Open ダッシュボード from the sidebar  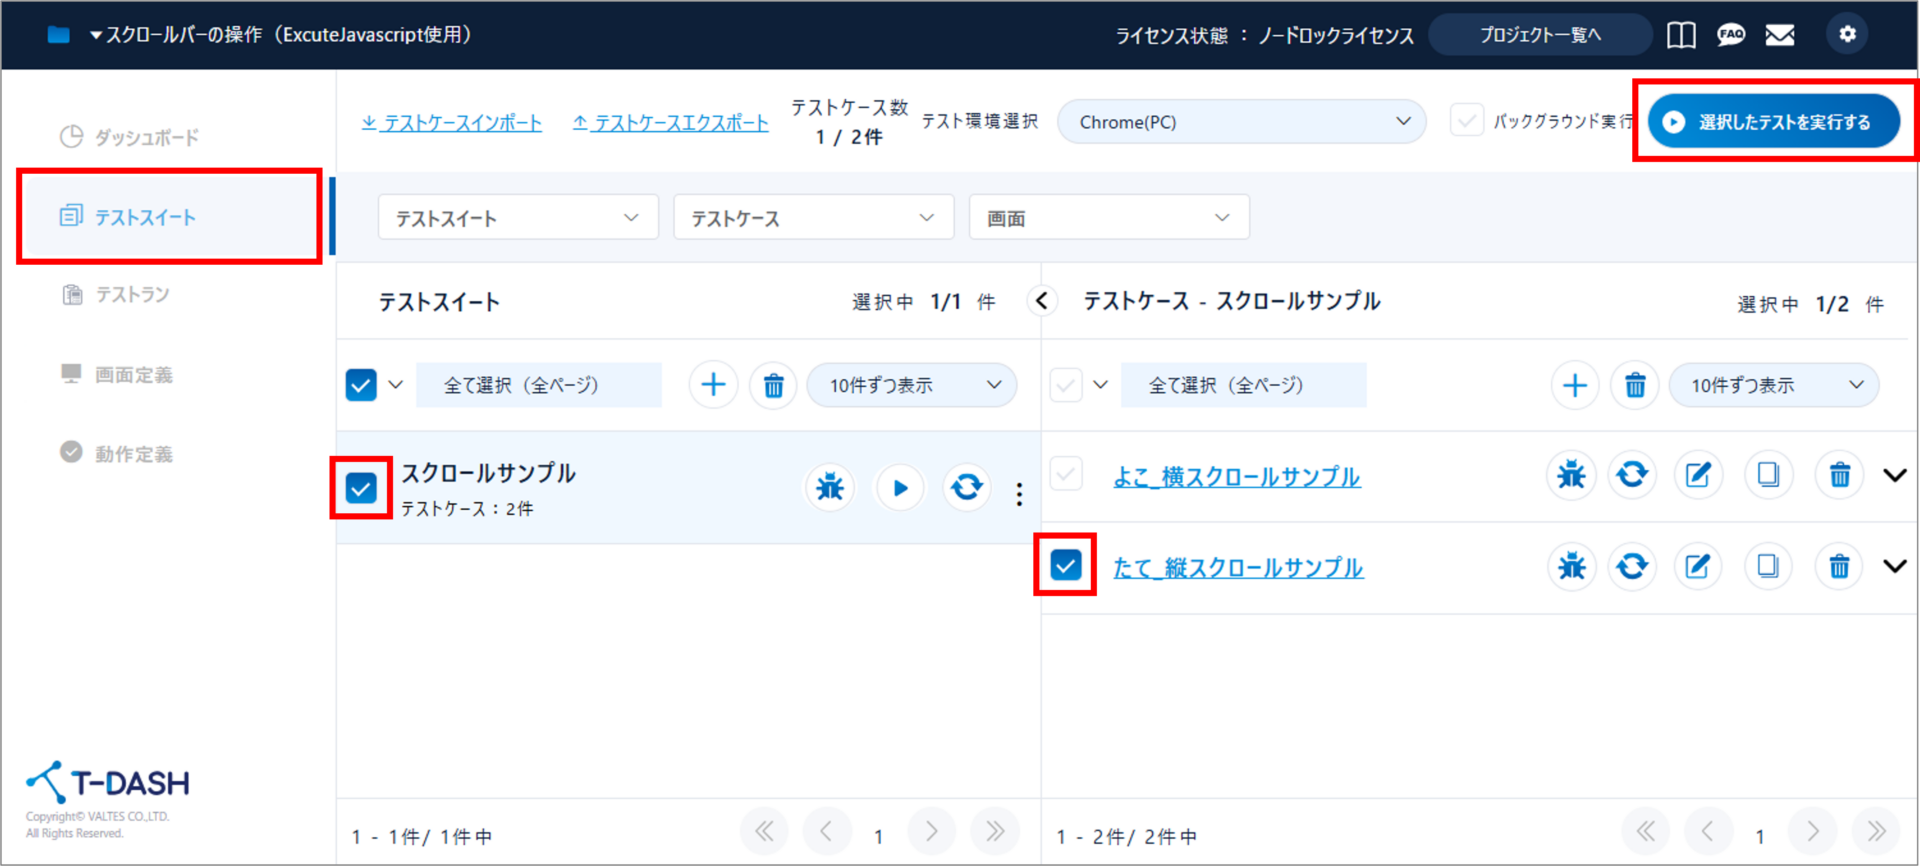[x=146, y=137]
